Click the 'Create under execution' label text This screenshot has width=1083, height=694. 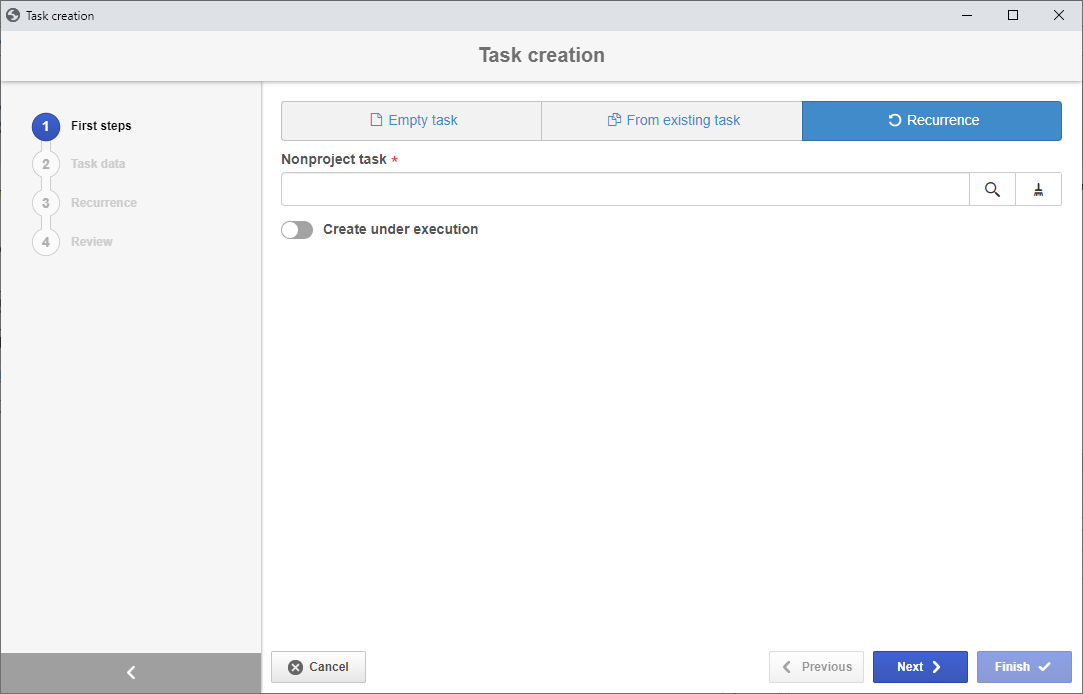click(401, 229)
